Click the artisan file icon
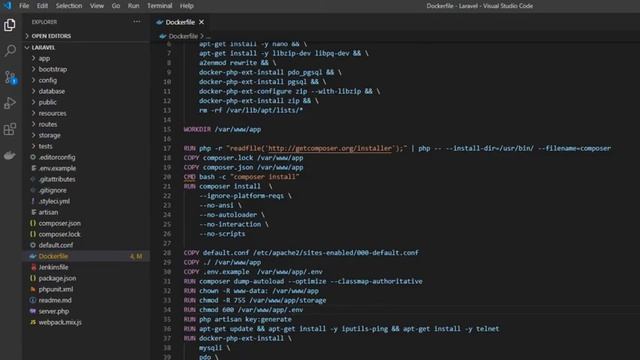 click(33, 212)
